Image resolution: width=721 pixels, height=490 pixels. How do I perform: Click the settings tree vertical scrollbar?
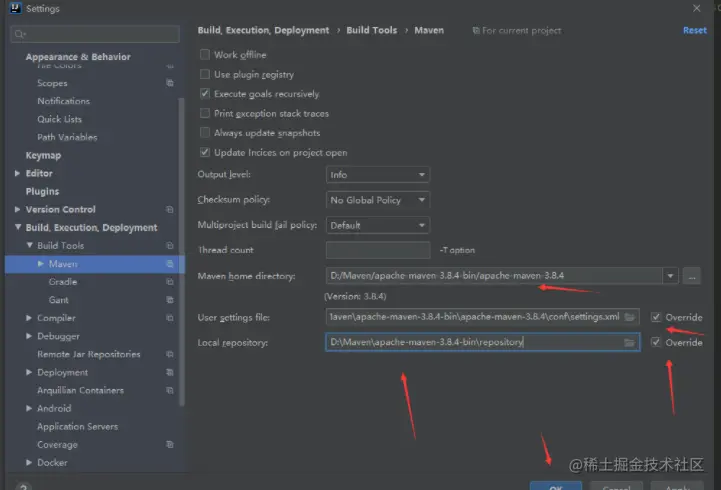click(182, 252)
